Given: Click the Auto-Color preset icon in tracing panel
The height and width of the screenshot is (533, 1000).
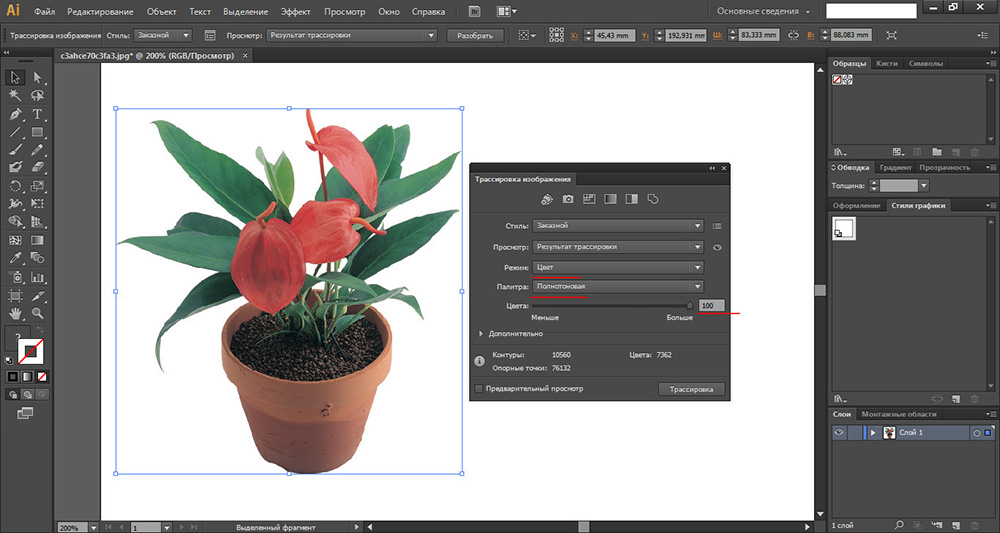Looking at the screenshot, I should [548, 199].
